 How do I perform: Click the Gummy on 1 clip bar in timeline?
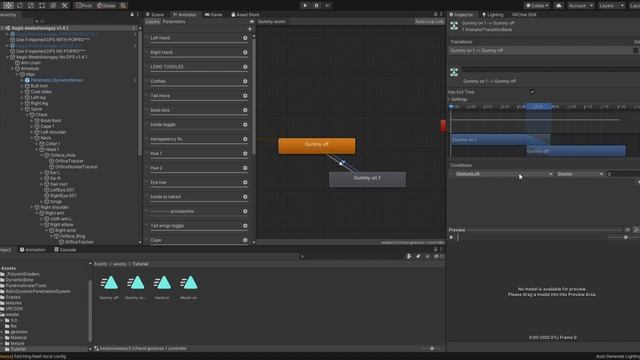[x=500, y=140]
